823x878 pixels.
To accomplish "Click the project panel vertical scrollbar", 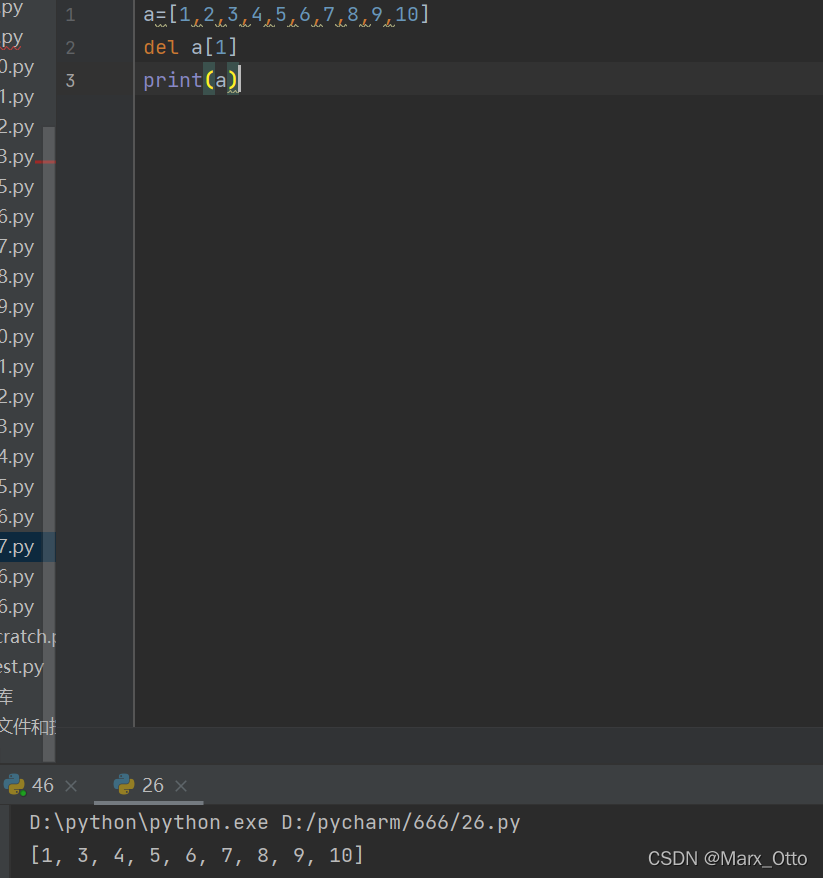I will click(49, 444).
